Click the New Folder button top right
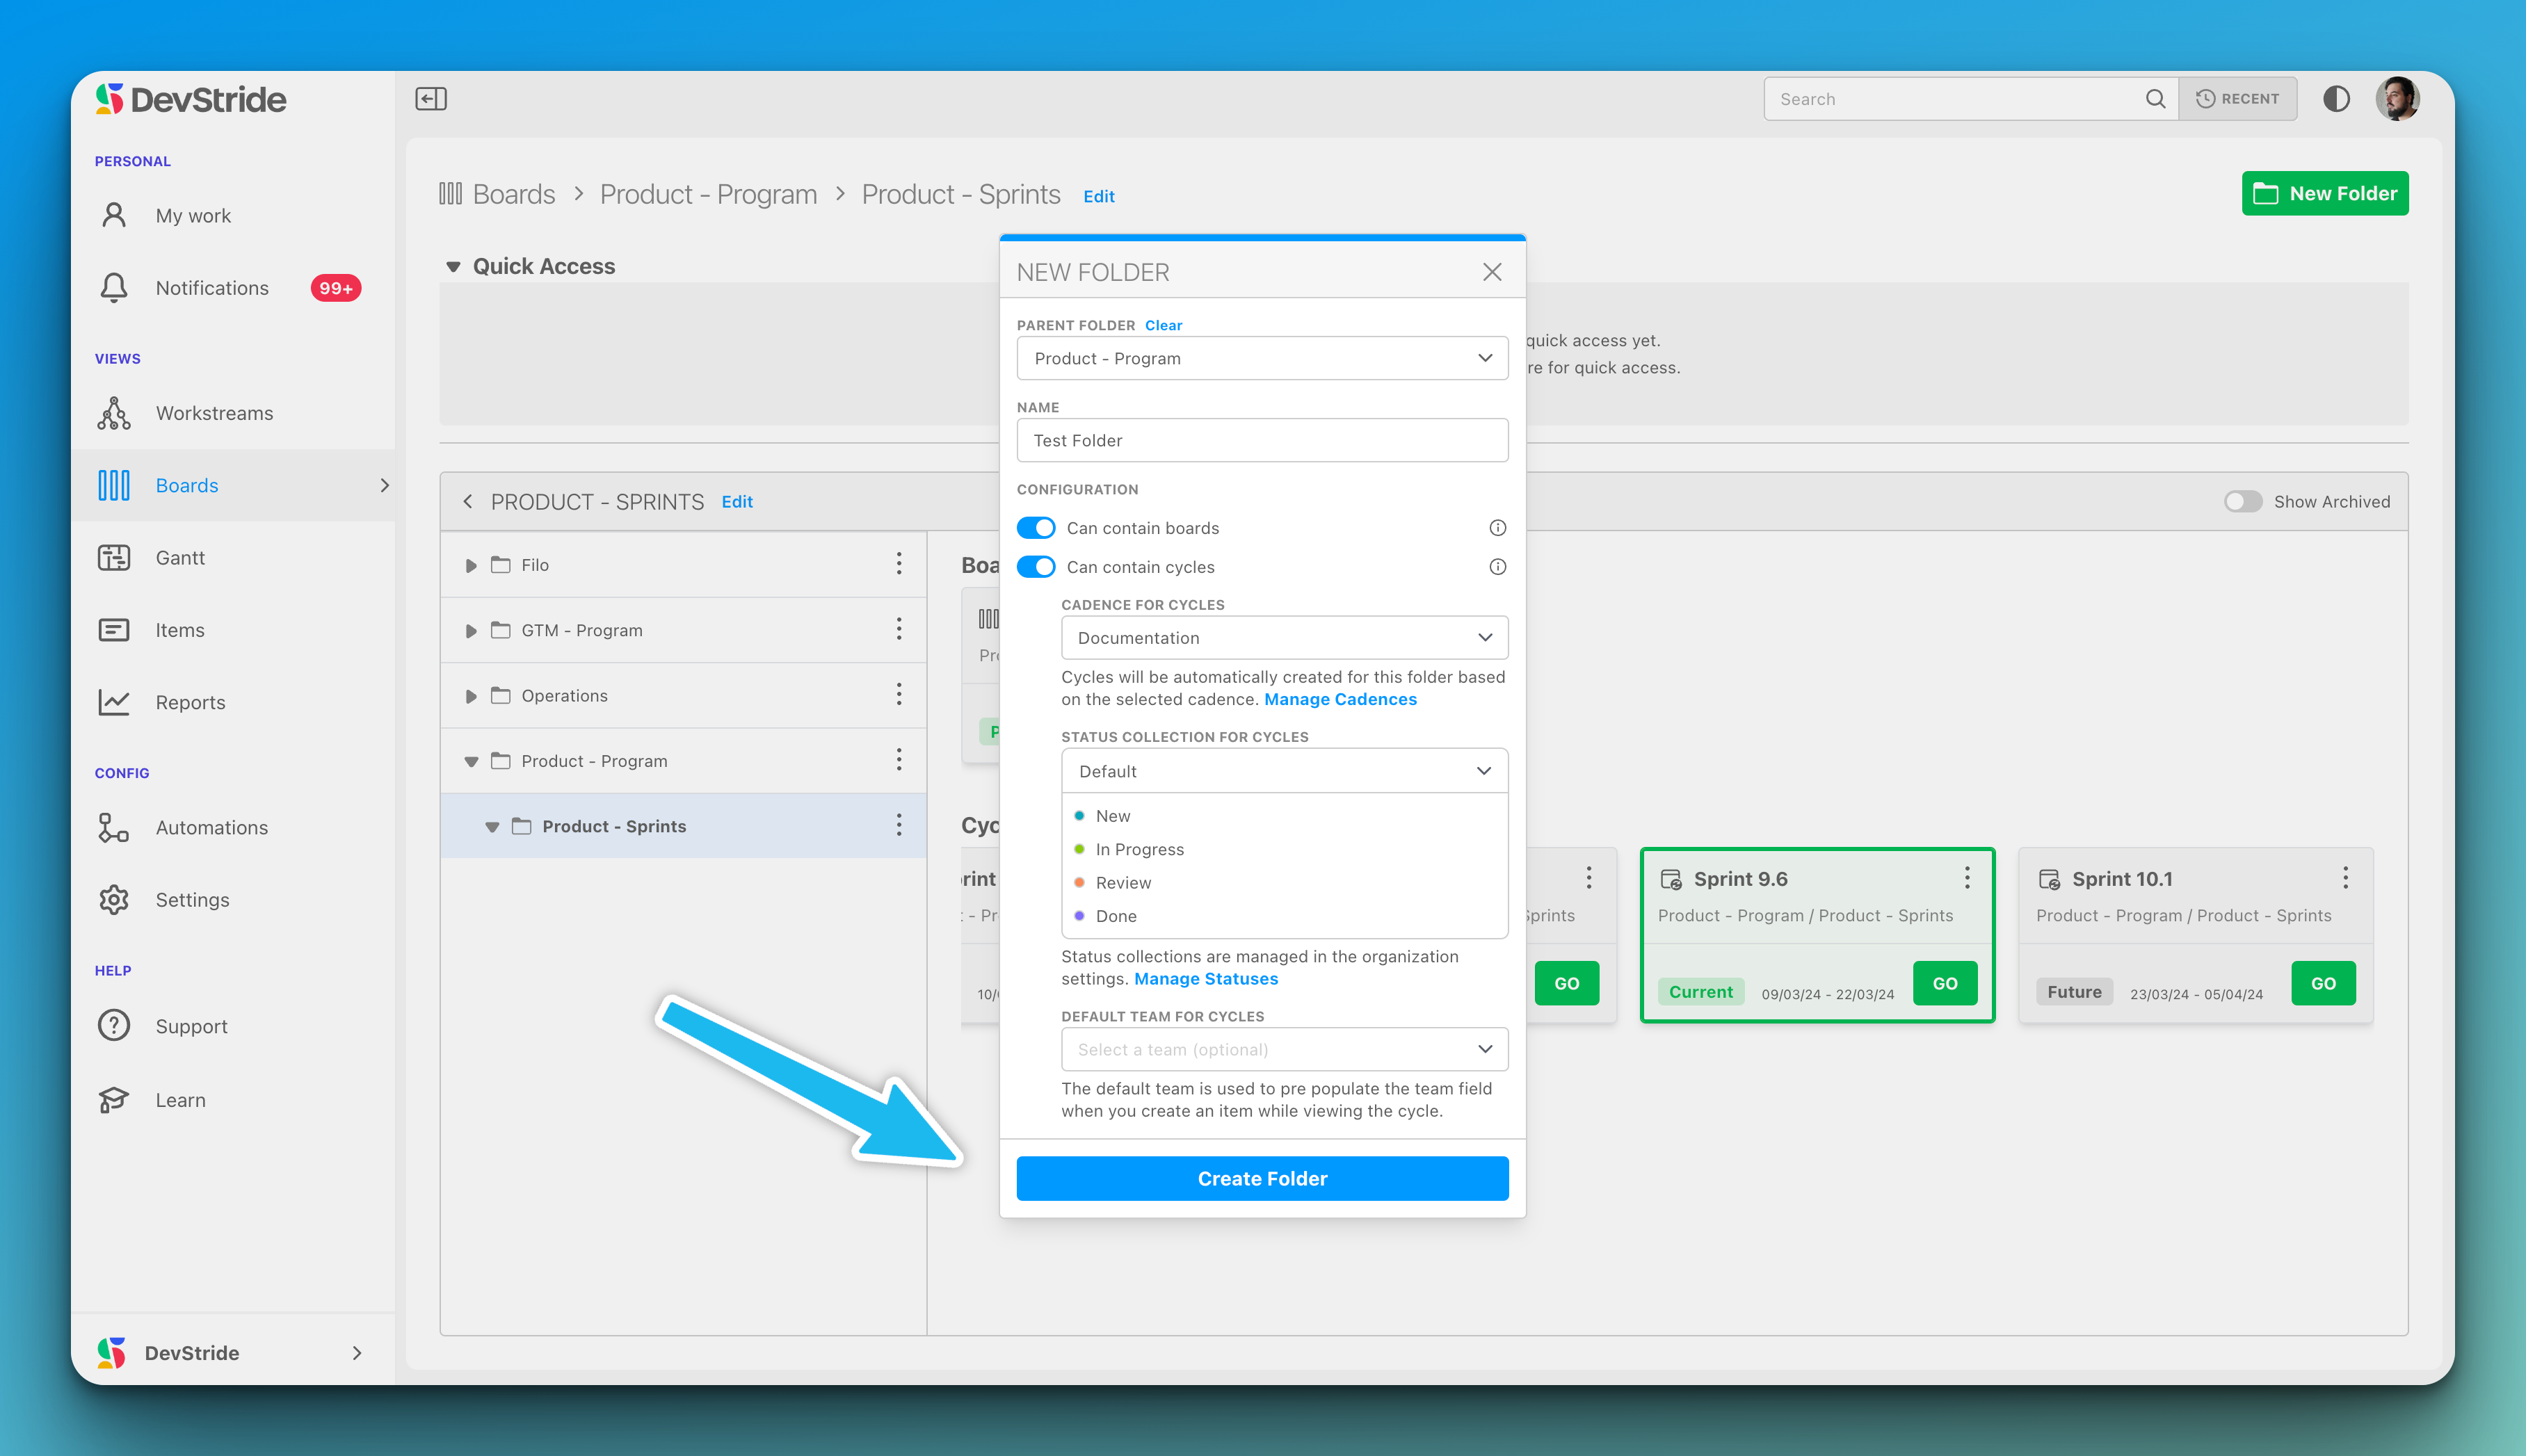 point(2325,193)
